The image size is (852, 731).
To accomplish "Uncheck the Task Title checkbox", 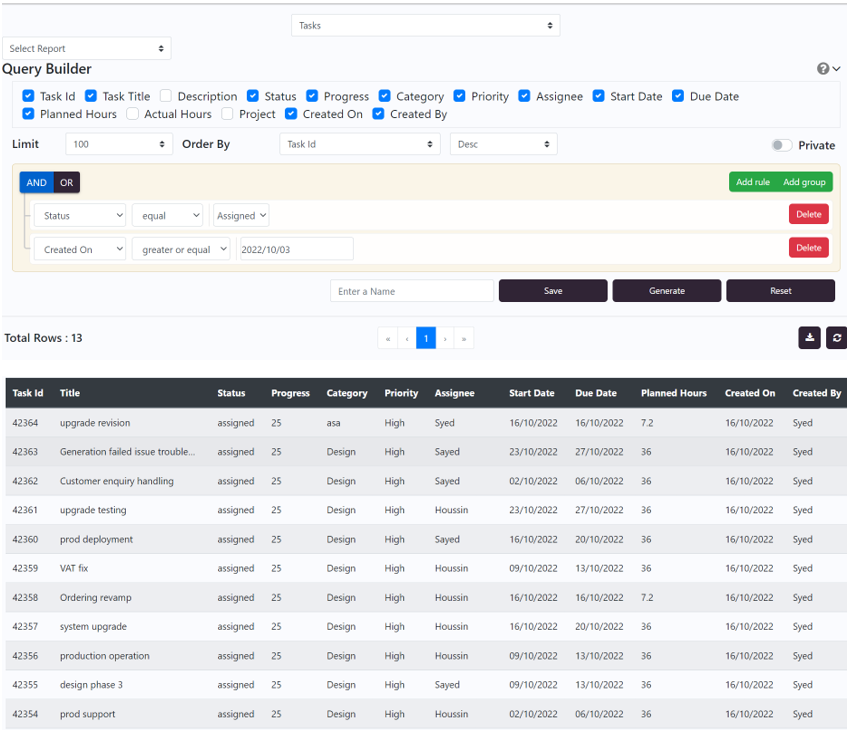I will [x=91, y=96].
